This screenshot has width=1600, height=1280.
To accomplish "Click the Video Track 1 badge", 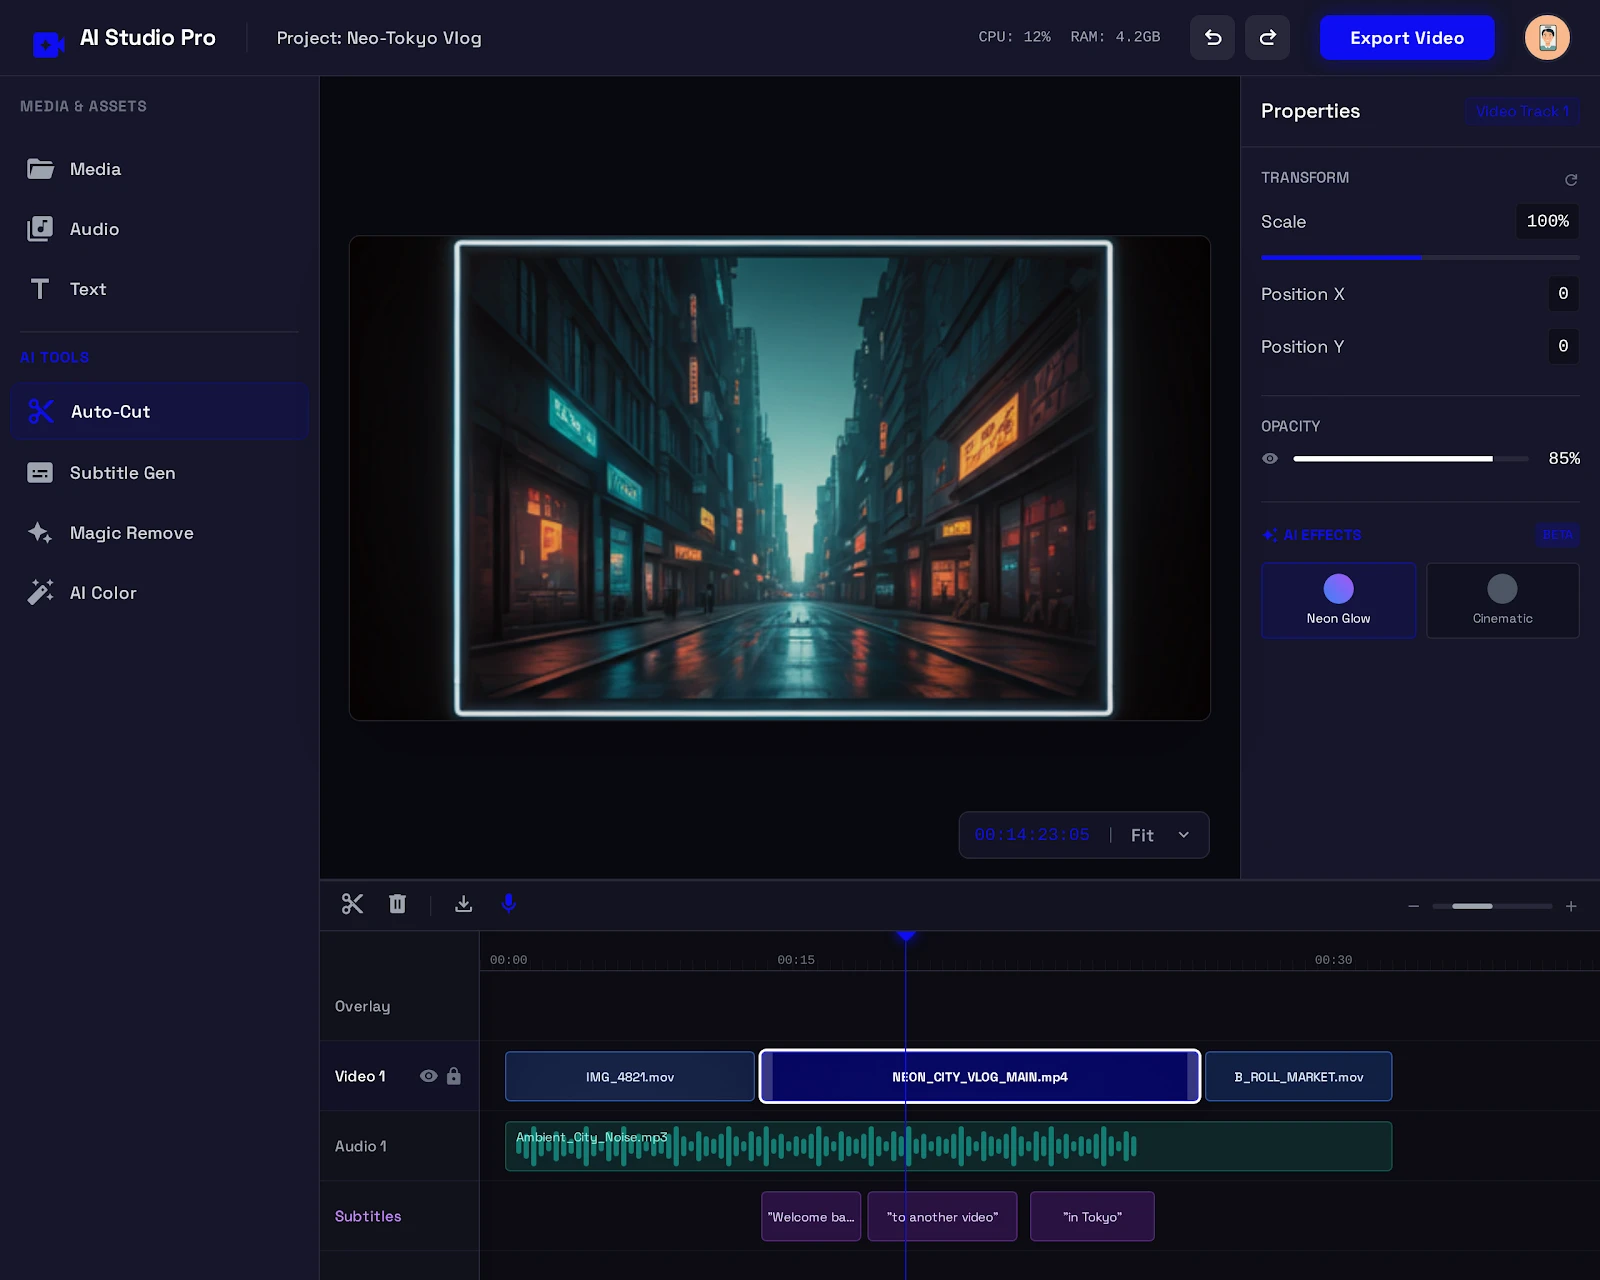I will [x=1522, y=111].
